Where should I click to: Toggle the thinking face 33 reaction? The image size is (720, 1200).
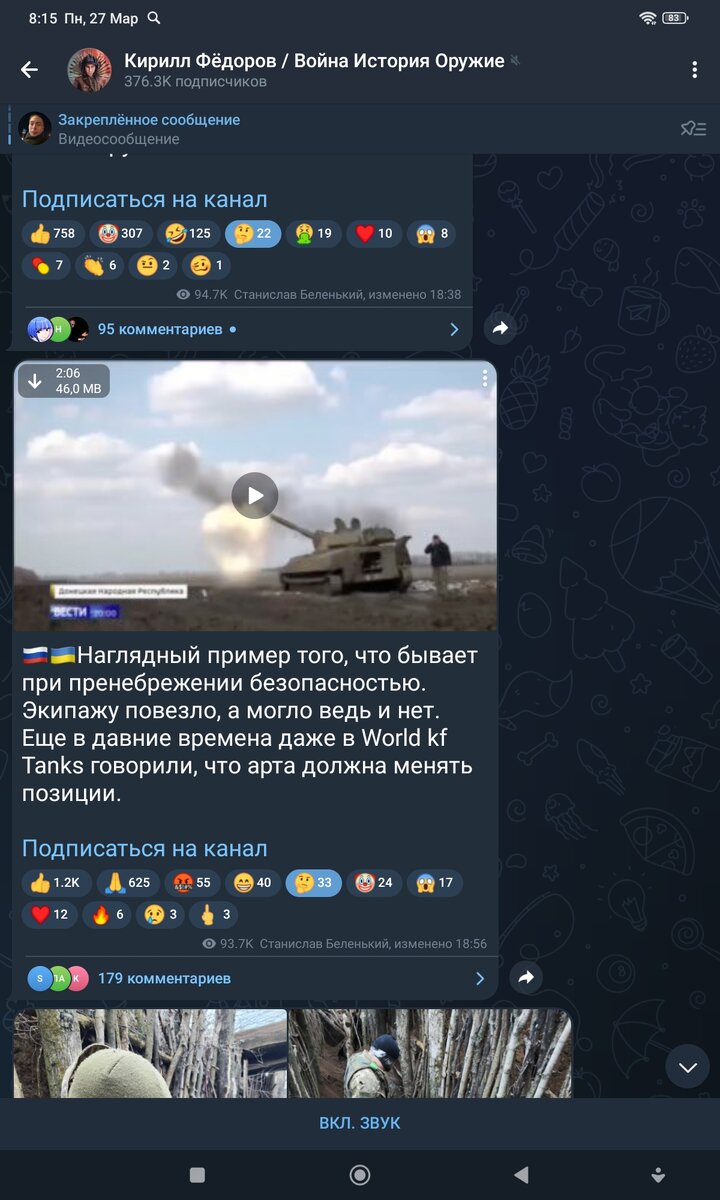pyautogui.click(x=313, y=883)
